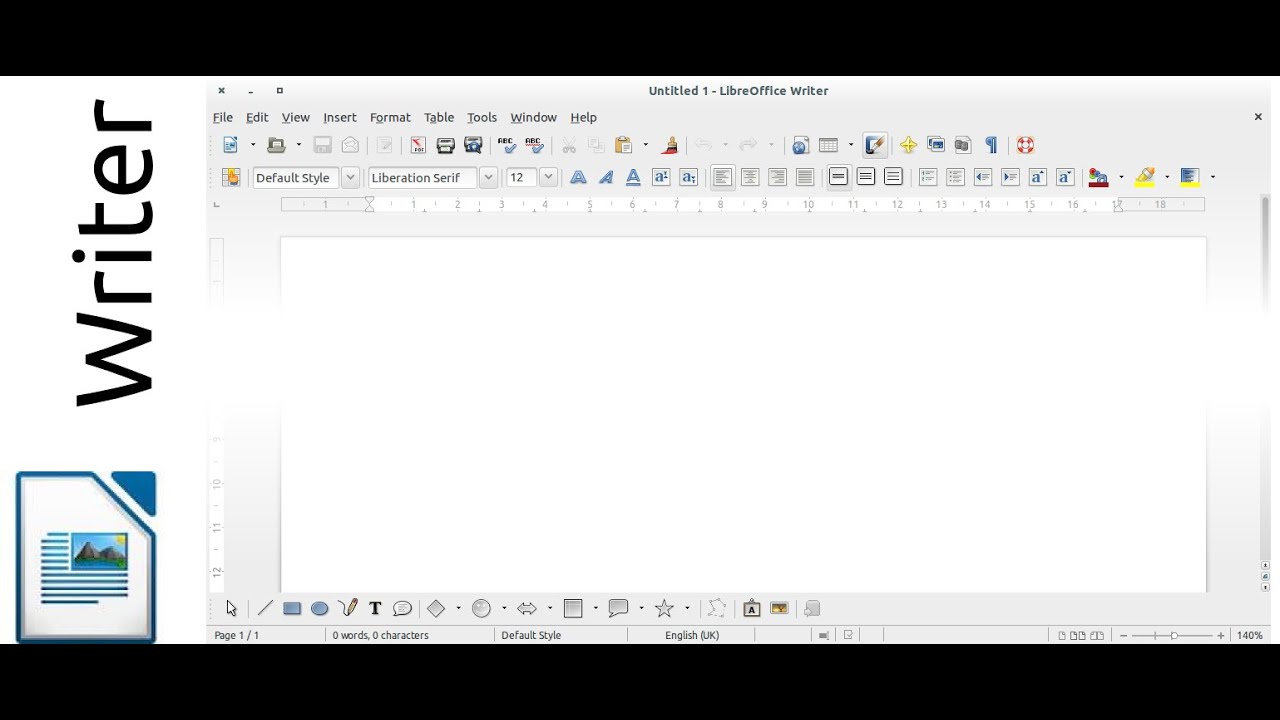Increase indent of paragraph
This screenshot has width=1280, height=720.
(x=1010, y=177)
